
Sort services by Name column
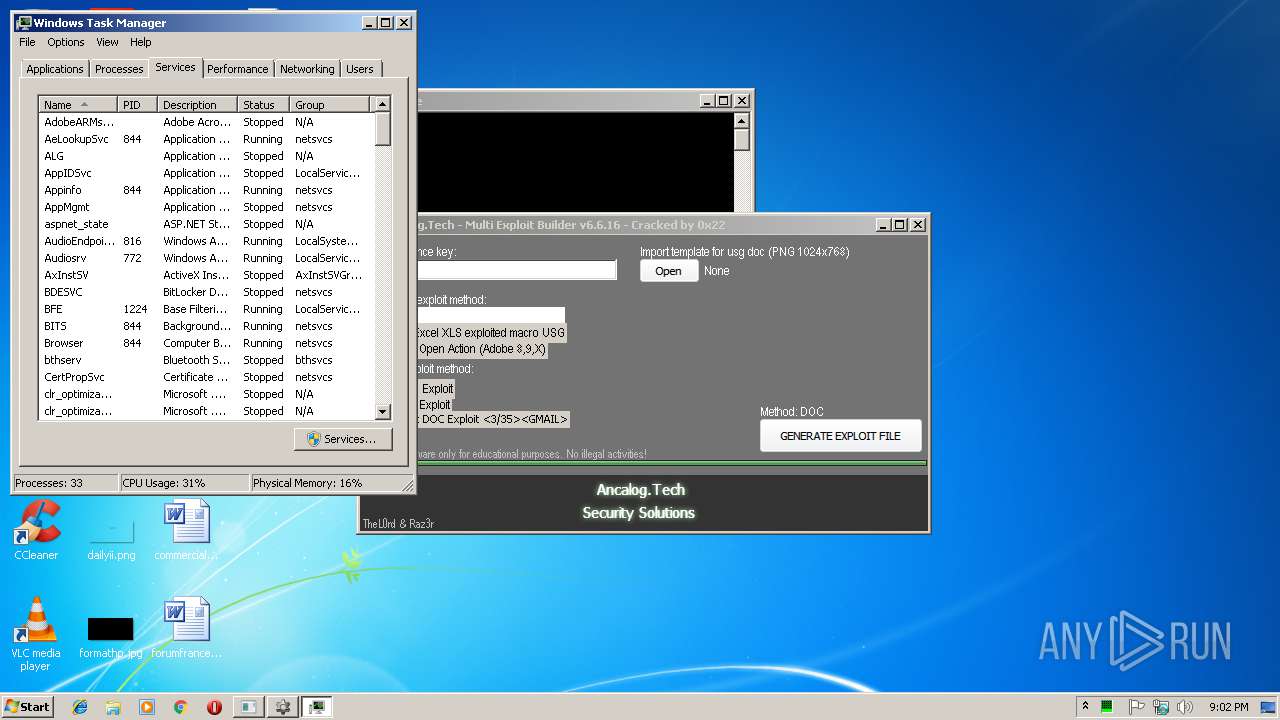click(x=78, y=104)
